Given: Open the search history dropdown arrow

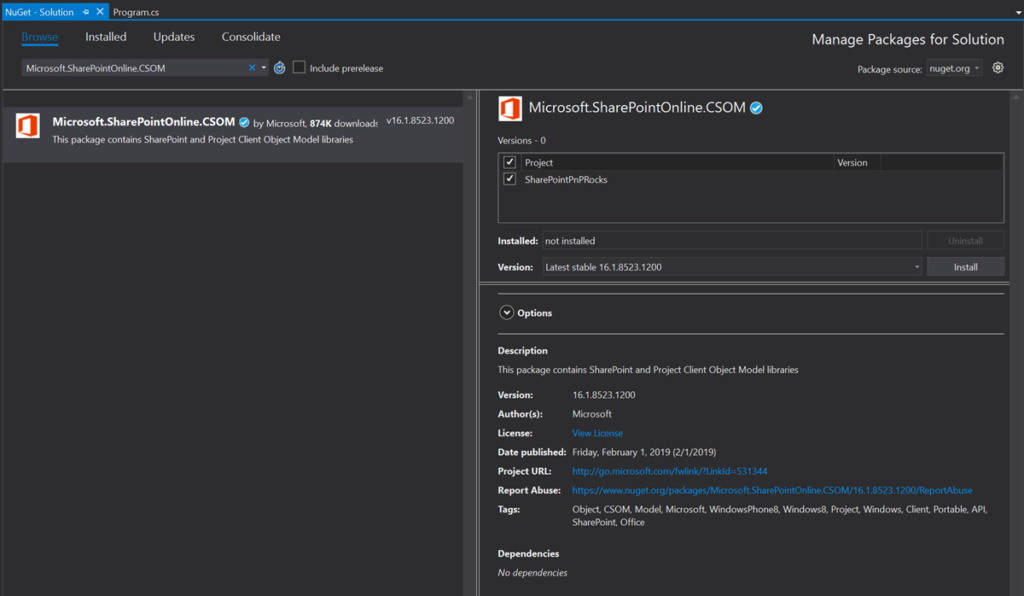Looking at the screenshot, I should point(263,67).
